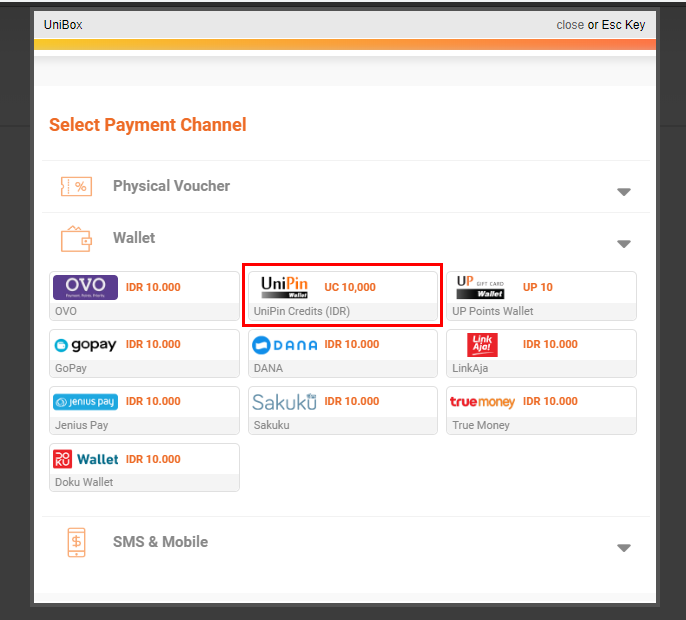
Task: Click the Wallet section icon
Action: click(x=76, y=239)
